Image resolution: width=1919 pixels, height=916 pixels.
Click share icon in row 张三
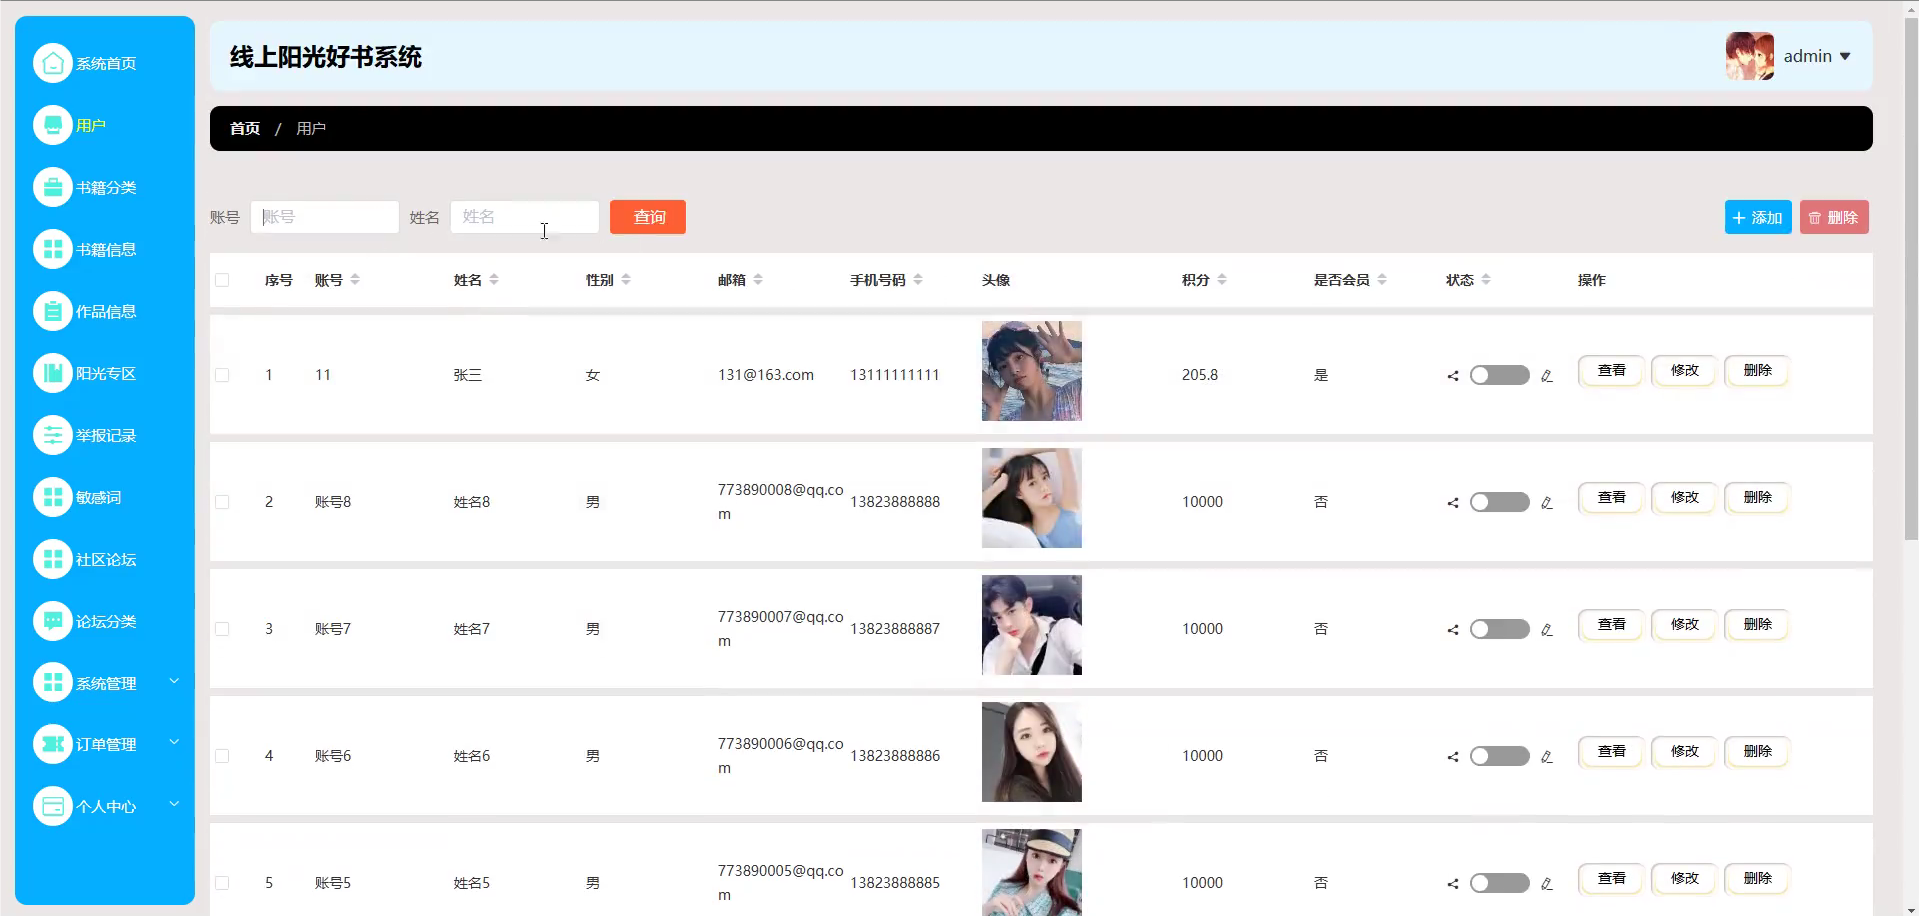(x=1453, y=376)
